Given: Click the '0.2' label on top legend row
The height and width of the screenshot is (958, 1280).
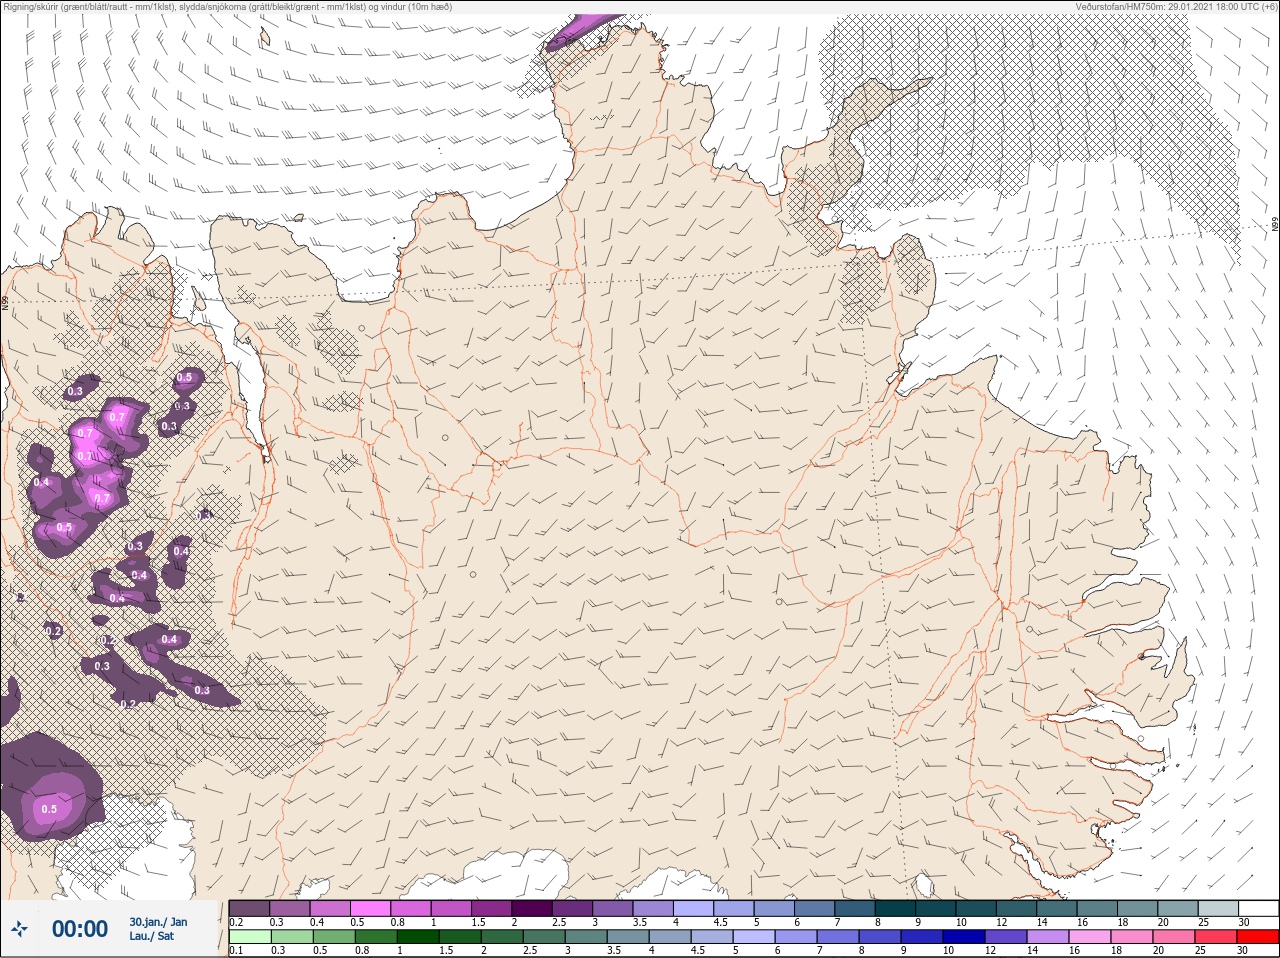Looking at the screenshot, I should point(236,922).
